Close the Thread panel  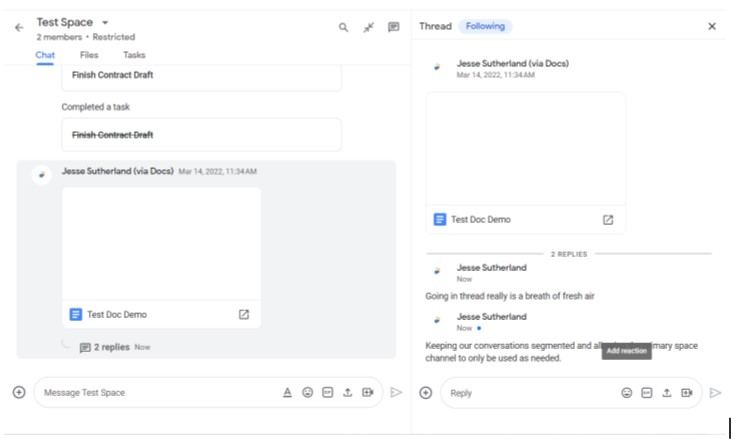pos(712,26)
